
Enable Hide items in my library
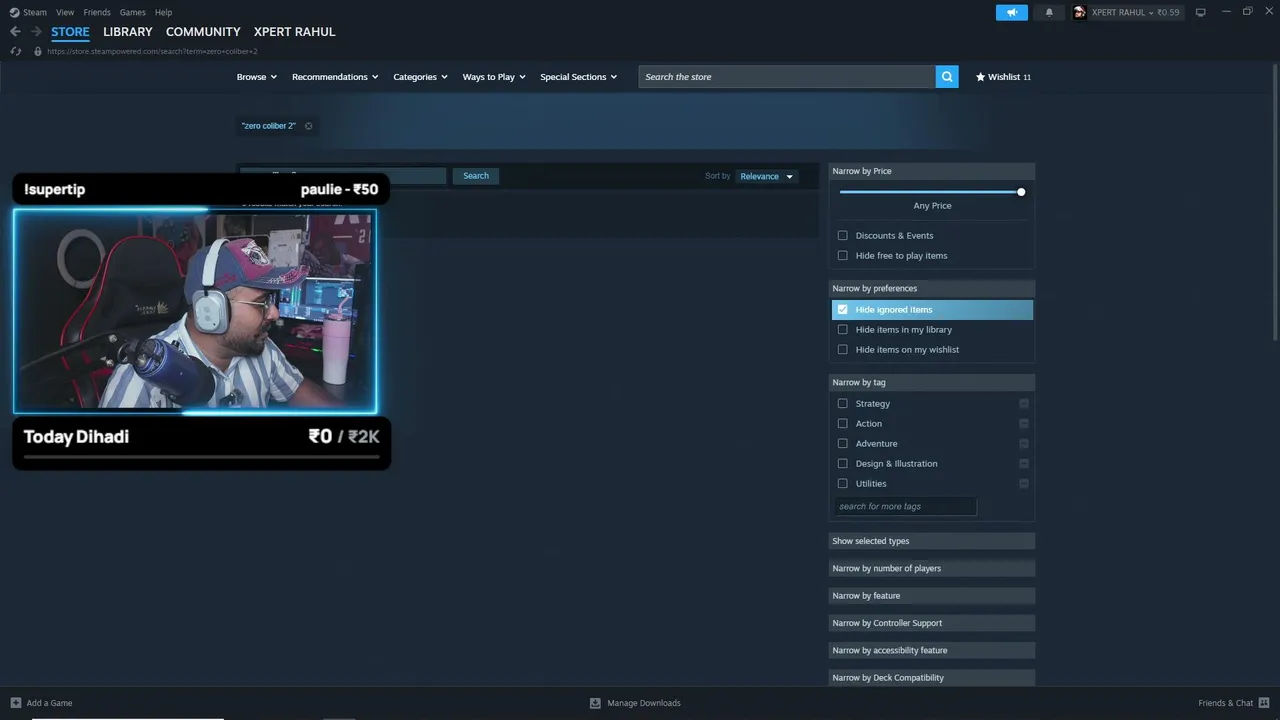pos(843,330)
